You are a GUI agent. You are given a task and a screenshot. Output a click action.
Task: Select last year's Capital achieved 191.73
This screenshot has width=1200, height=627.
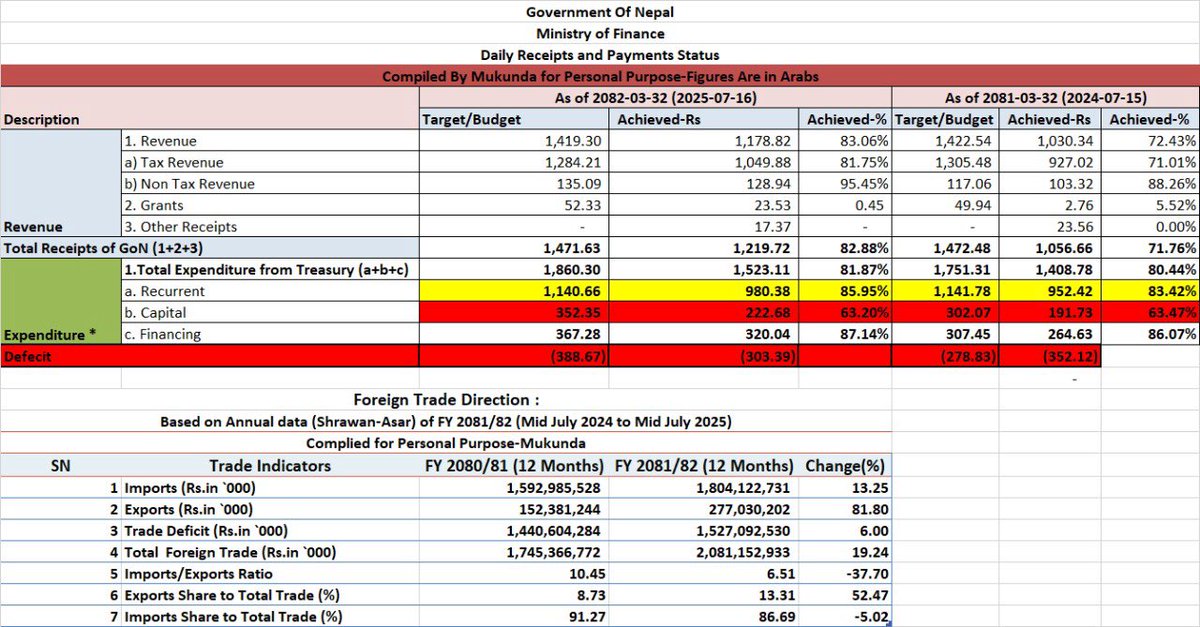tap(1071, 313)
